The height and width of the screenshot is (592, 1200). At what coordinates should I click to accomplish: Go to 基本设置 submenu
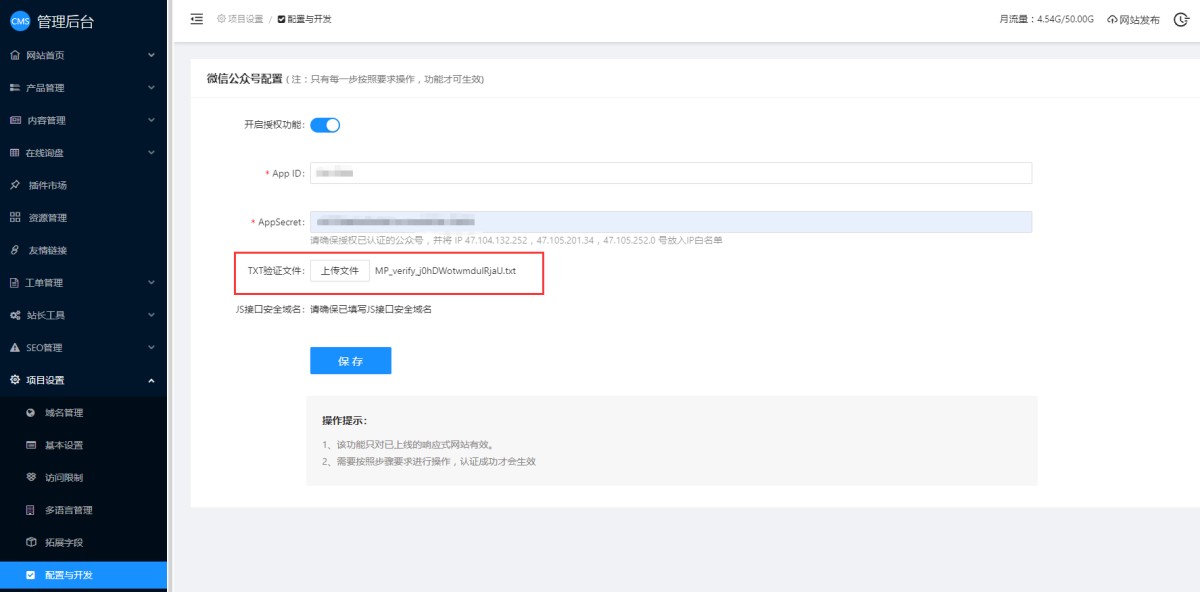point(83,445)
